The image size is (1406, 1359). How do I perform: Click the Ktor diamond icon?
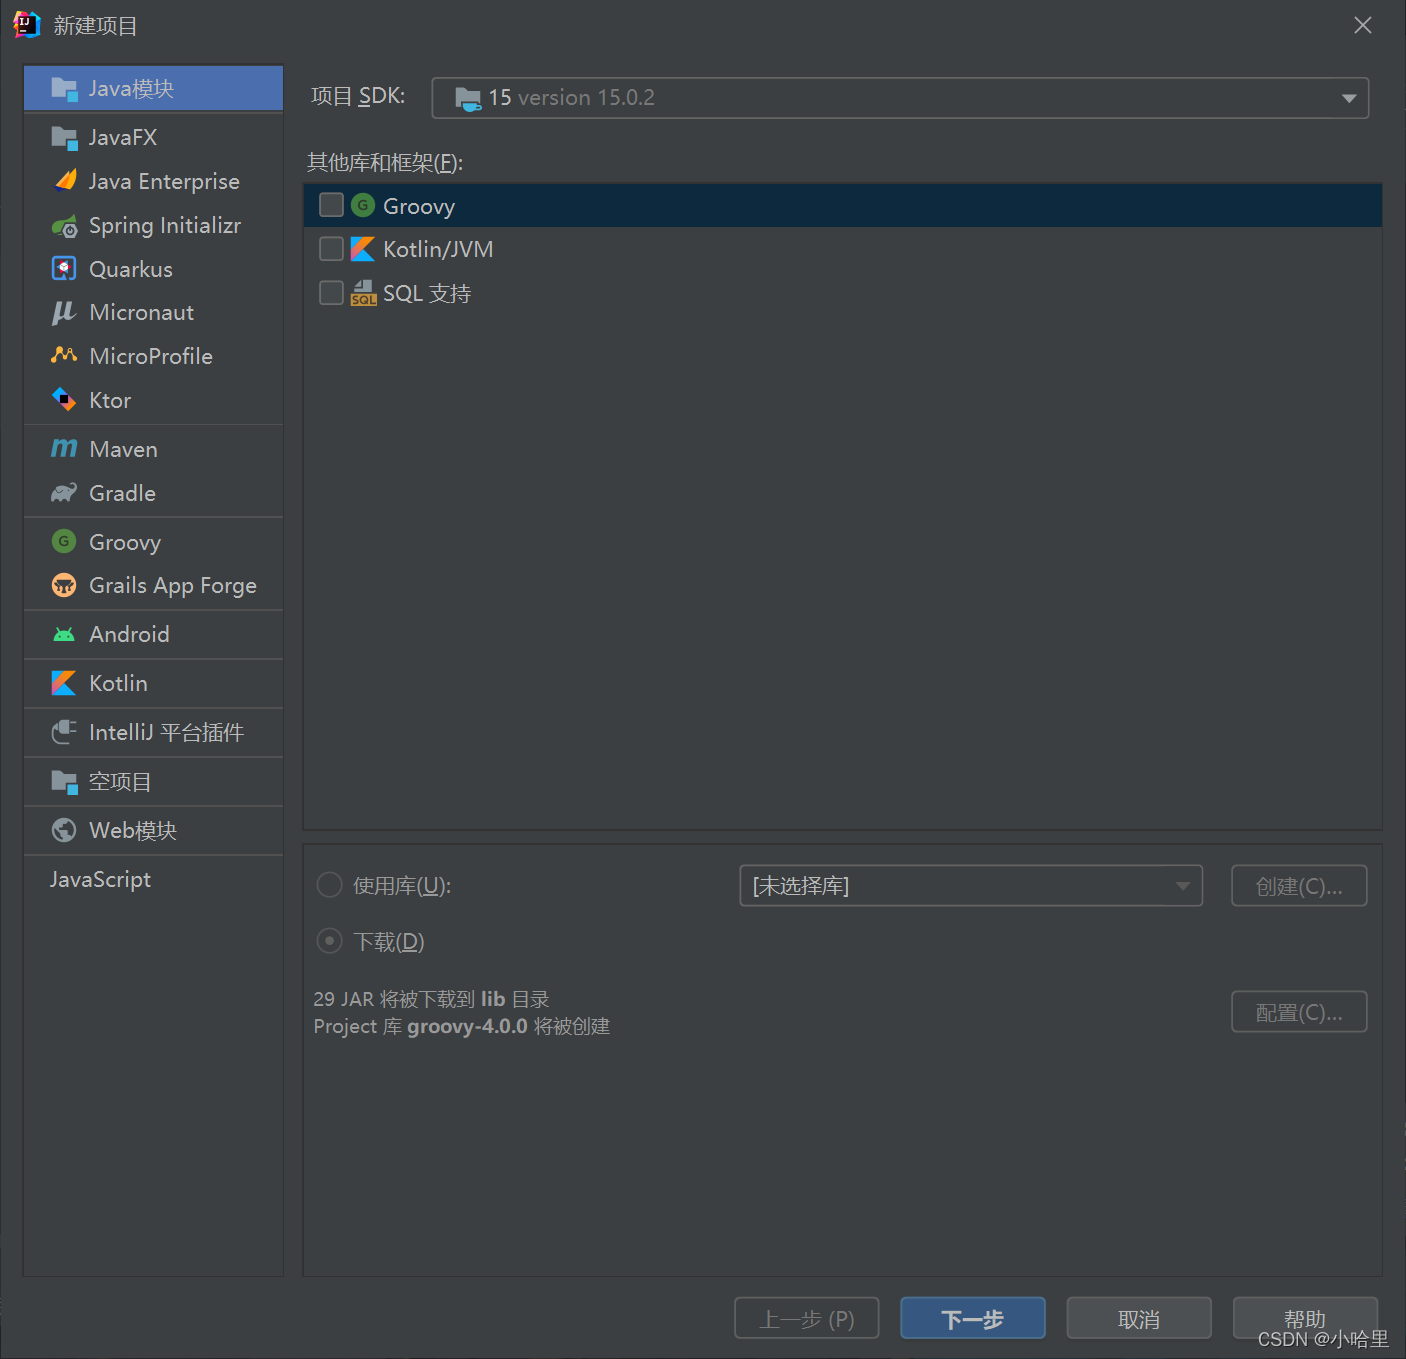(64, 399)
